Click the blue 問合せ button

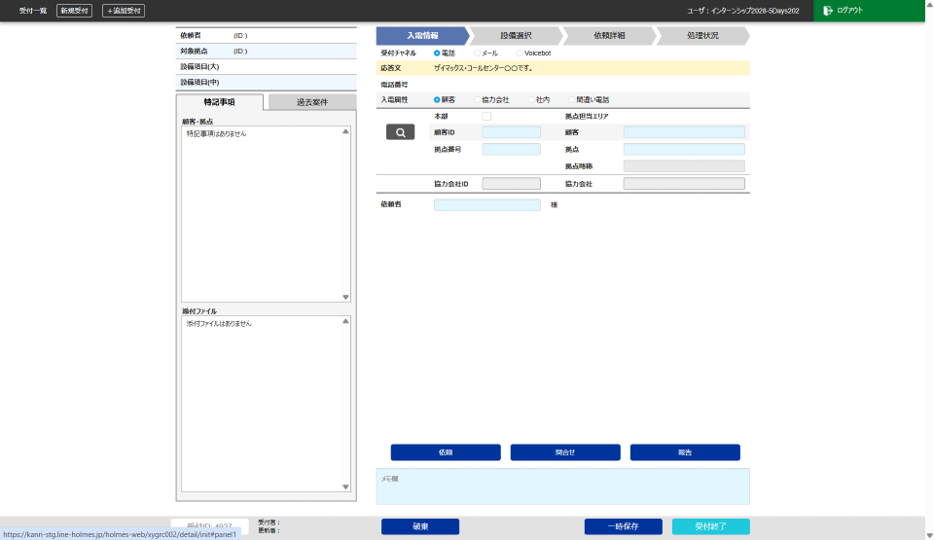[x=565, y=452]
